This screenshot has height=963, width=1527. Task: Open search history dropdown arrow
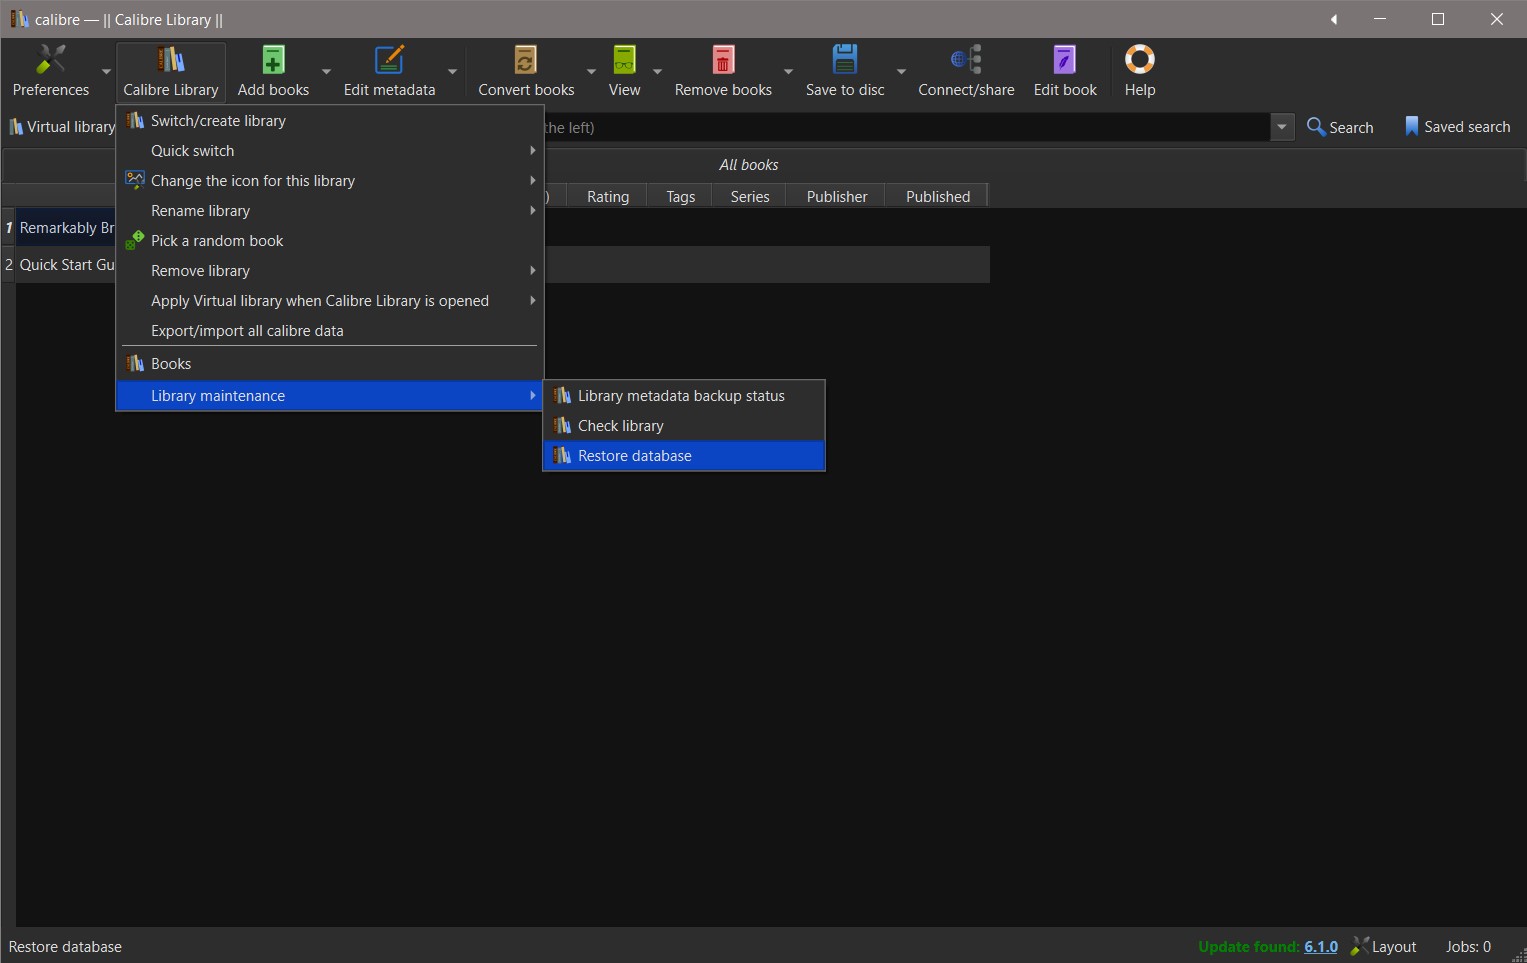pos(1281,127)
